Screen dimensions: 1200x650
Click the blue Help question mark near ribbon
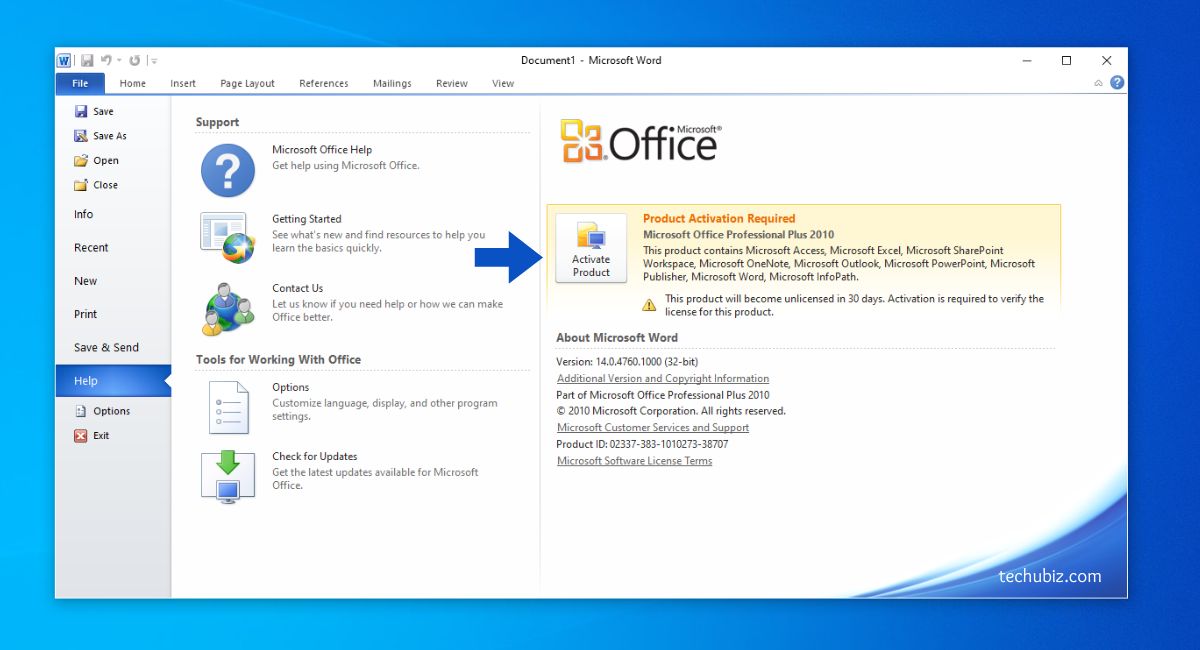click(x=1117, y=83)
